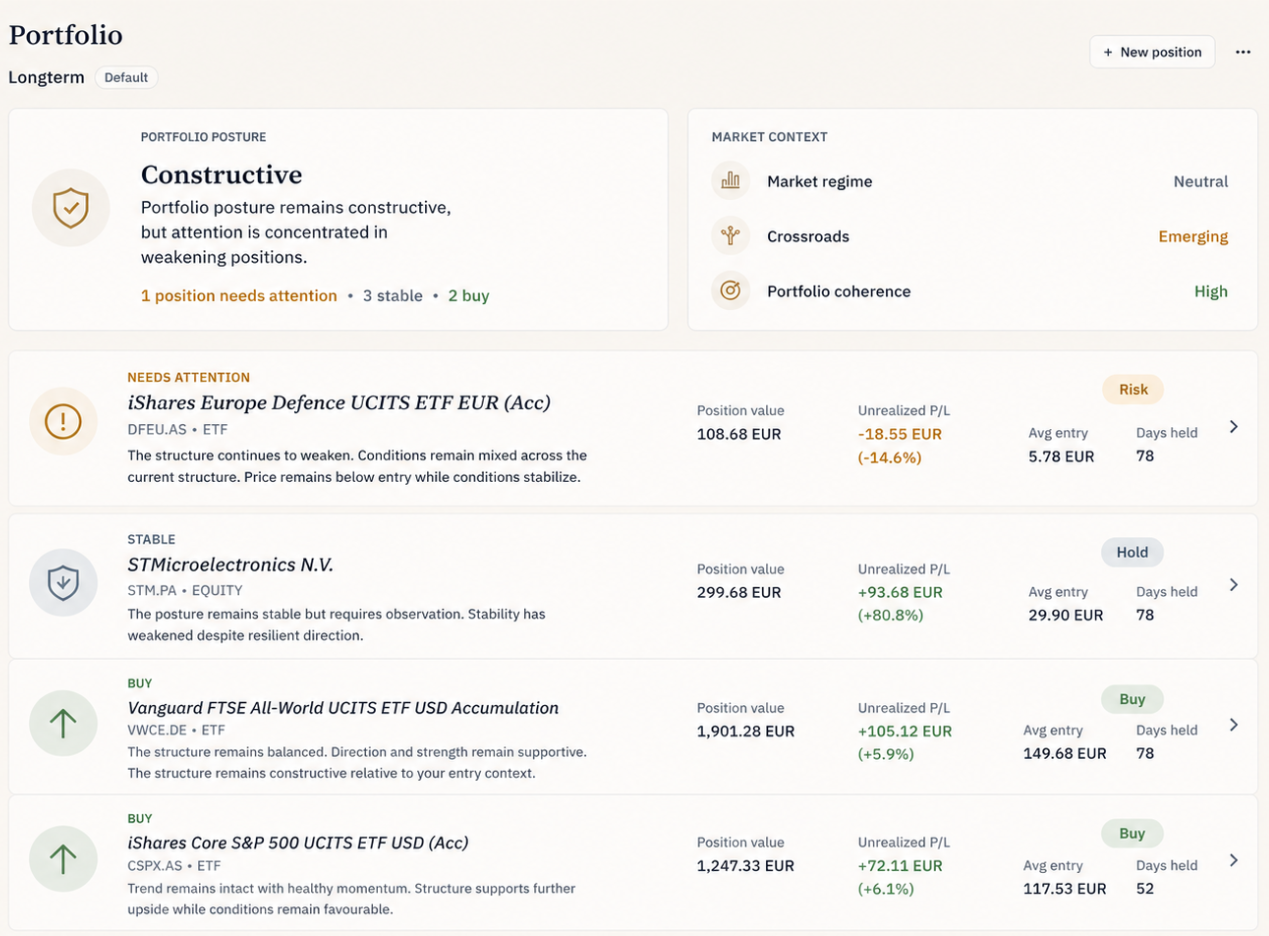This screenshot has height=936, width=1269.
Task: Click the Portfolio coherence target icon
Action: point(731,291)
